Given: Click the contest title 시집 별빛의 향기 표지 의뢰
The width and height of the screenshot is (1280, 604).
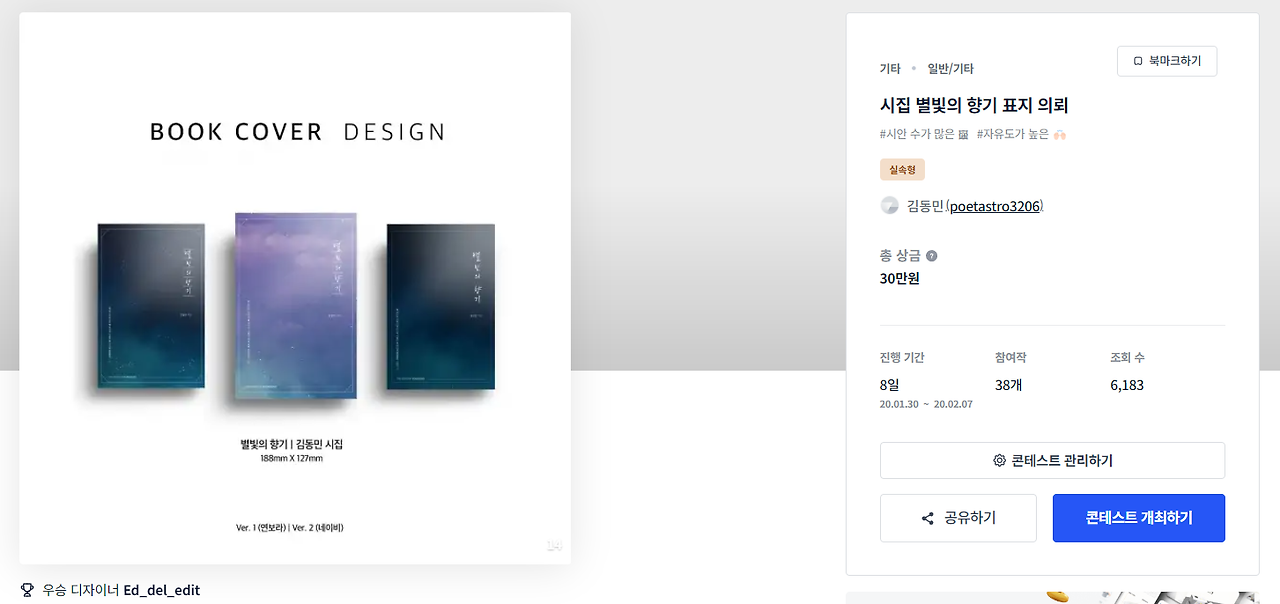Looking at the screenshot, I should pos(974,105).
